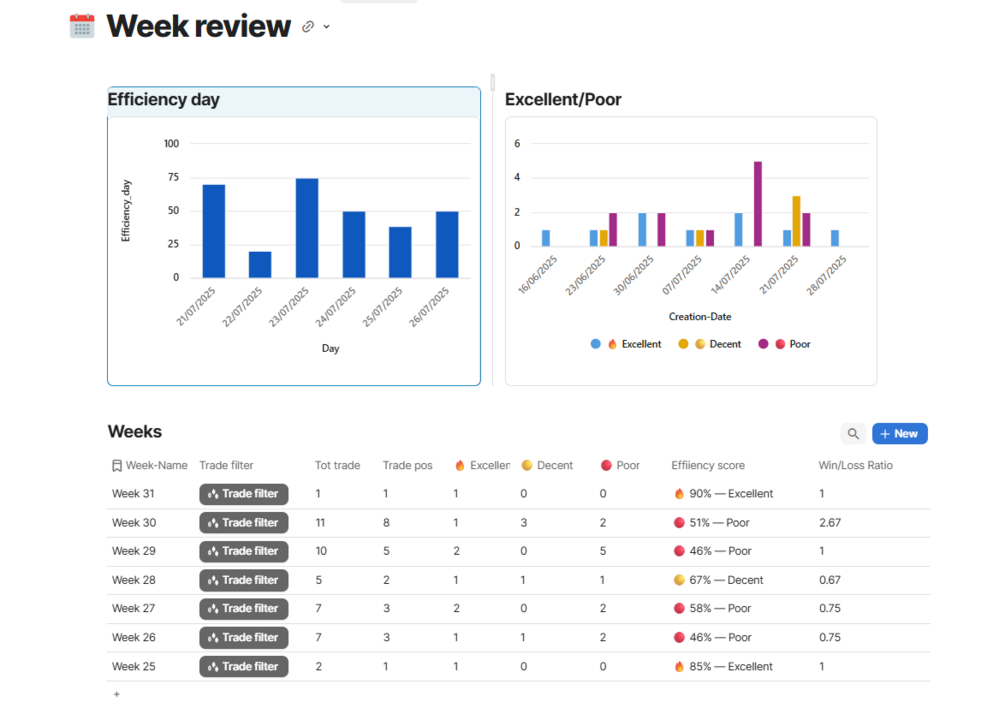Click the calendar page icon
The image size is (1005, 708).
82,26
